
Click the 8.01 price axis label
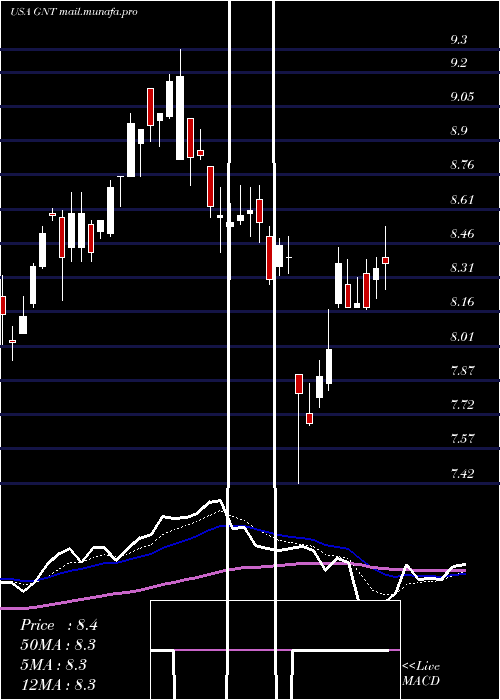(462, 336)
